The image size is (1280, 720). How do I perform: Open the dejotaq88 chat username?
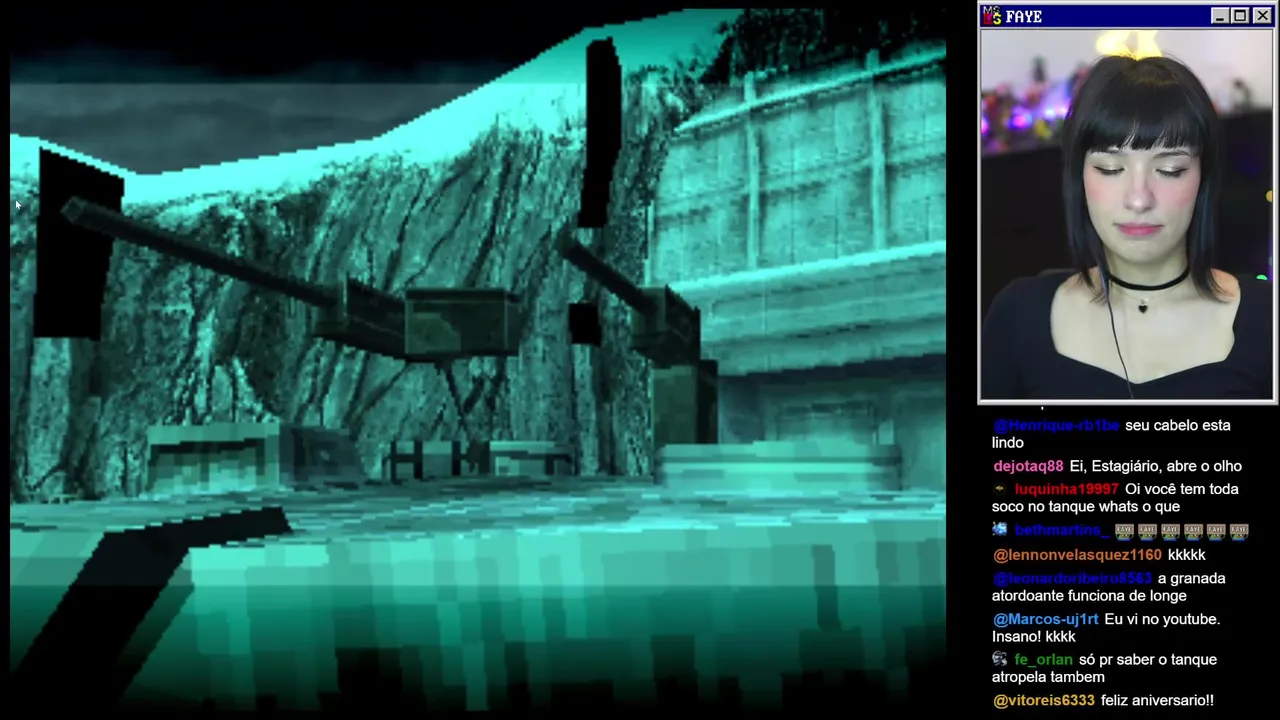coord(1028,466)
